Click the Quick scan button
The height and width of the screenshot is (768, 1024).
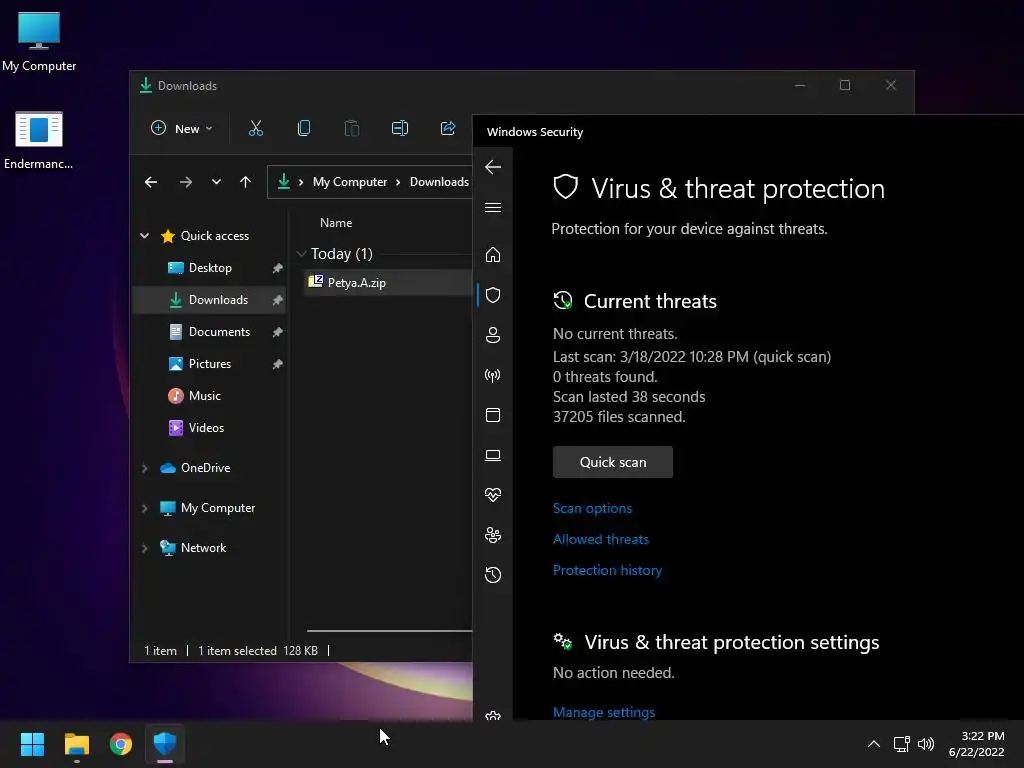coord(613,462)
